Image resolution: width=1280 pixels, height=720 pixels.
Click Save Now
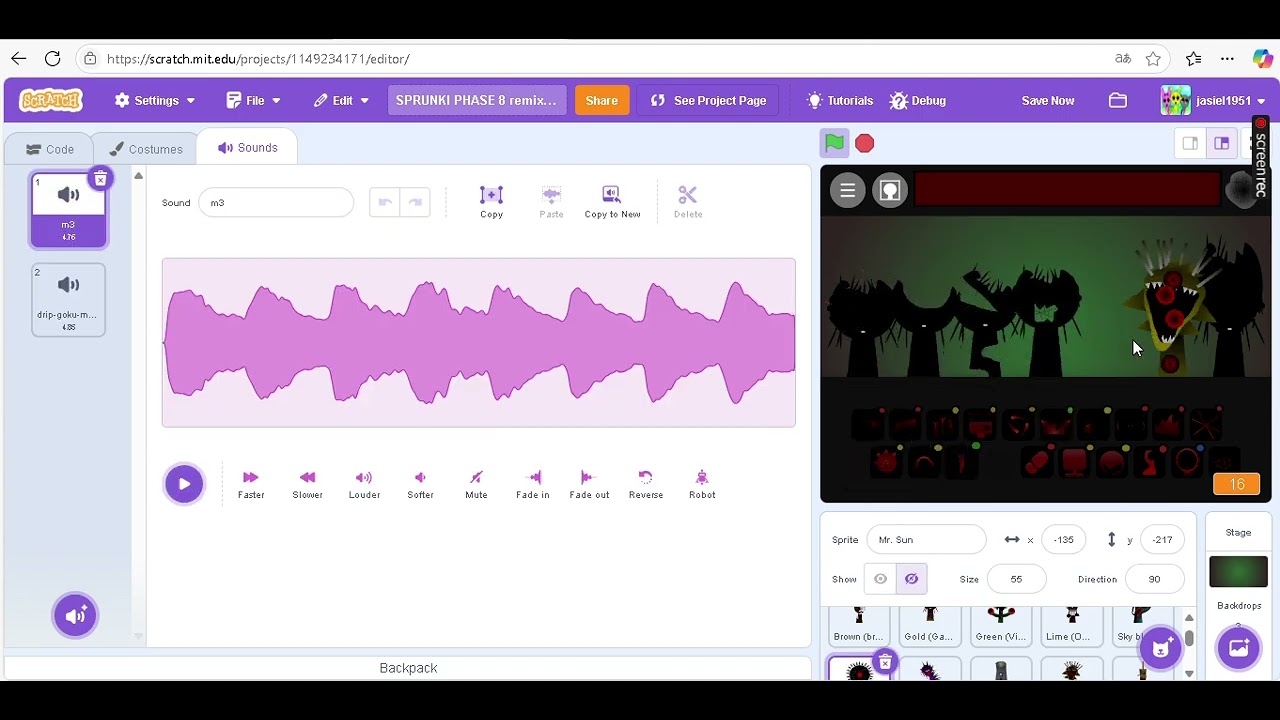pyautogui.click(x=1048, y=100)
